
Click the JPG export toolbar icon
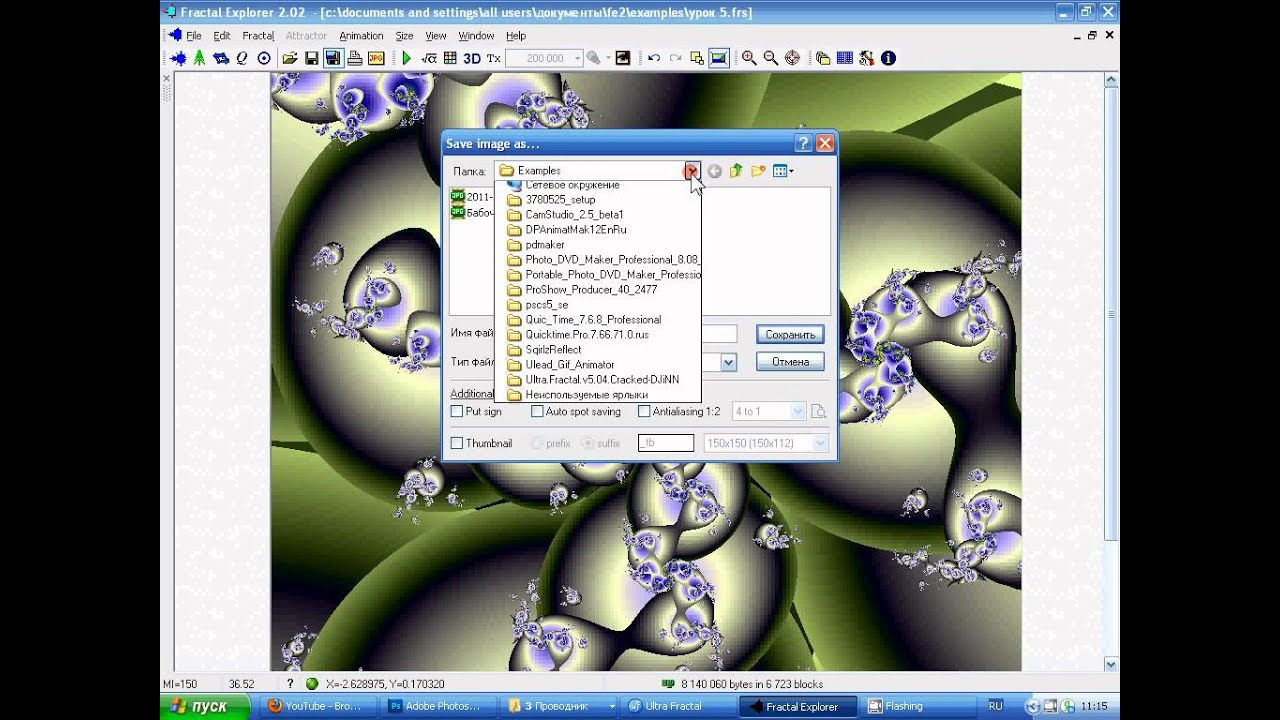click(376, 58)
